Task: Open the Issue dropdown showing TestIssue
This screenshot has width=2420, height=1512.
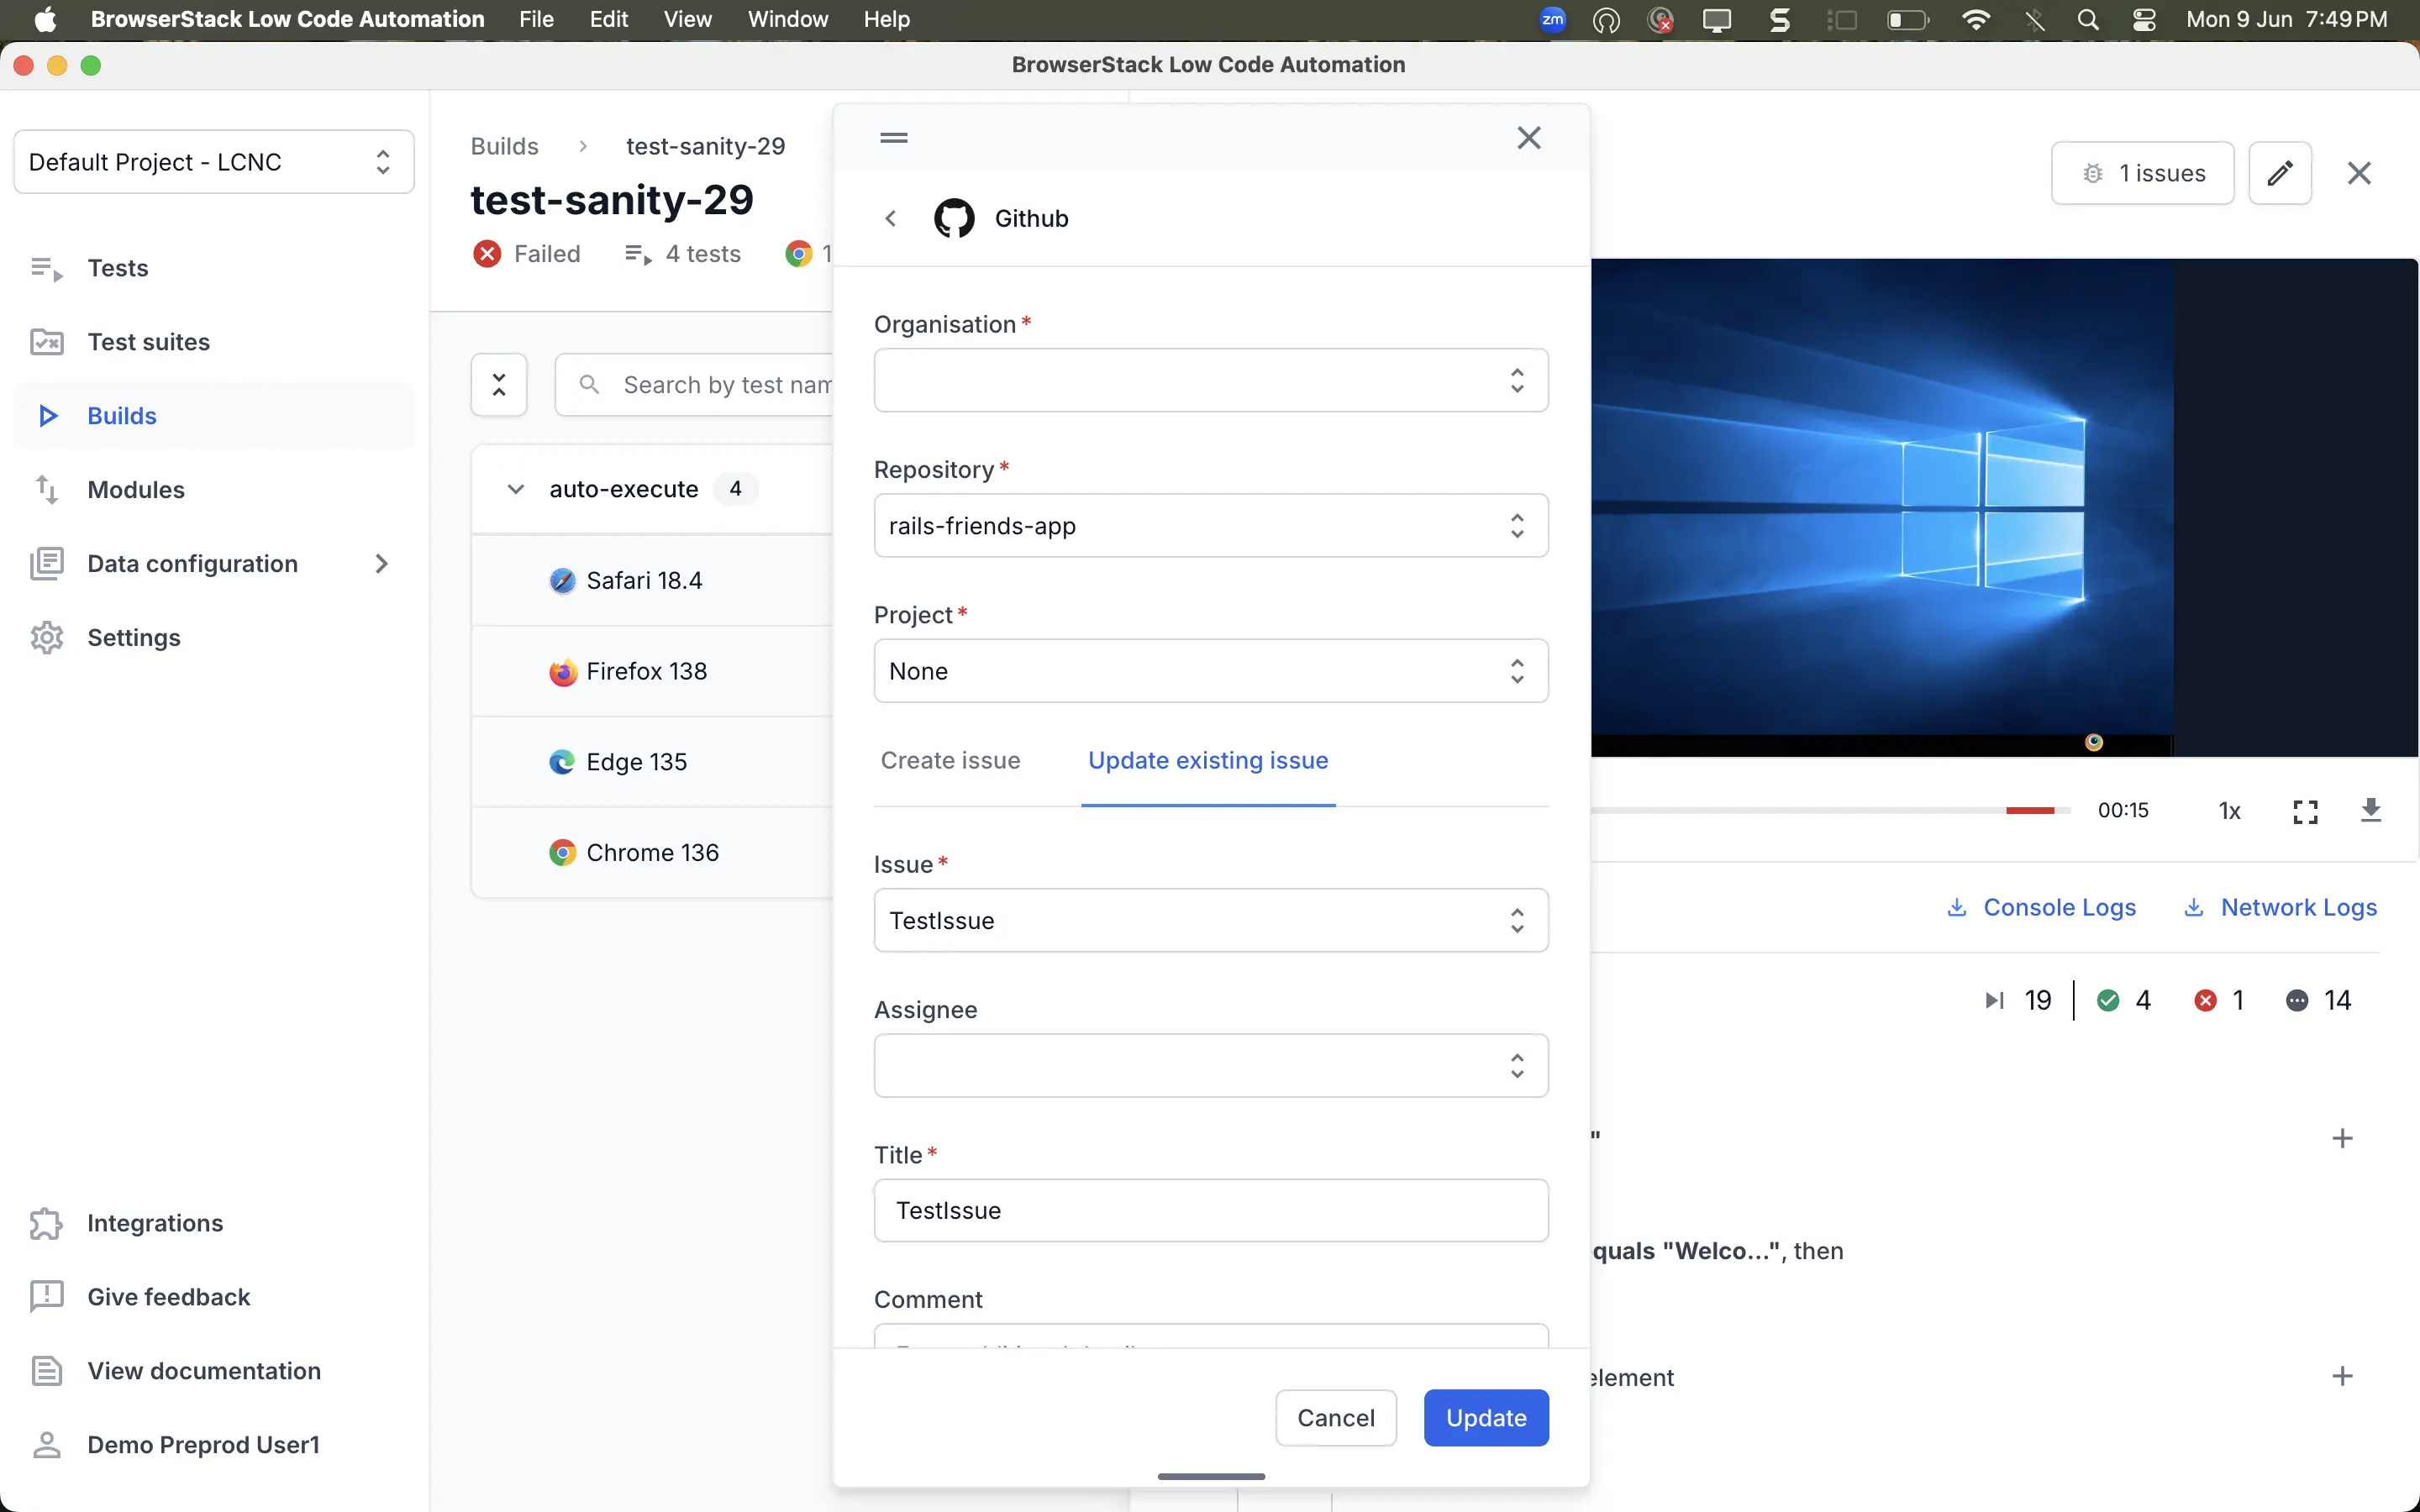Action: 1211,920
